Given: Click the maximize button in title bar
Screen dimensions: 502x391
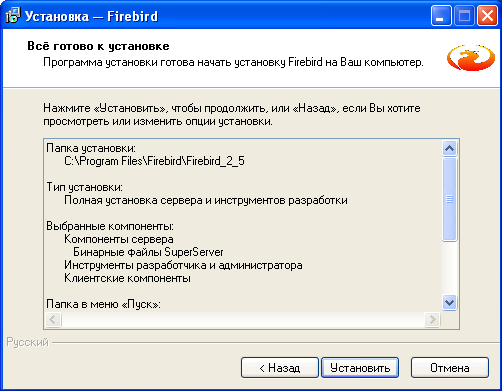Looking at the screenshot, I should [x=464, y=16].
